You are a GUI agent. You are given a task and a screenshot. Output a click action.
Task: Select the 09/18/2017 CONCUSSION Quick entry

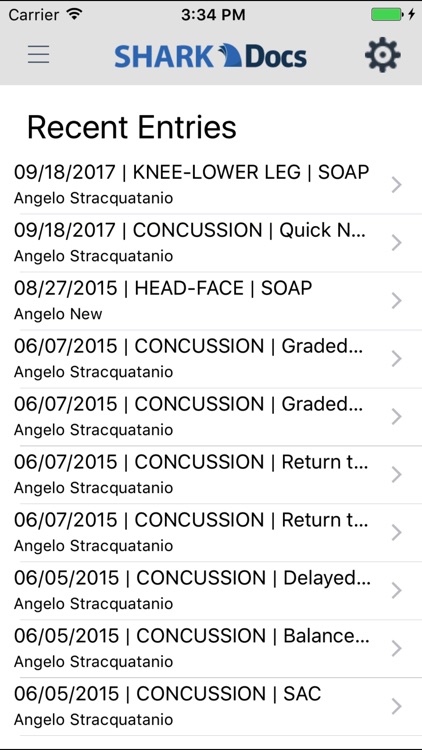[211, 243]
